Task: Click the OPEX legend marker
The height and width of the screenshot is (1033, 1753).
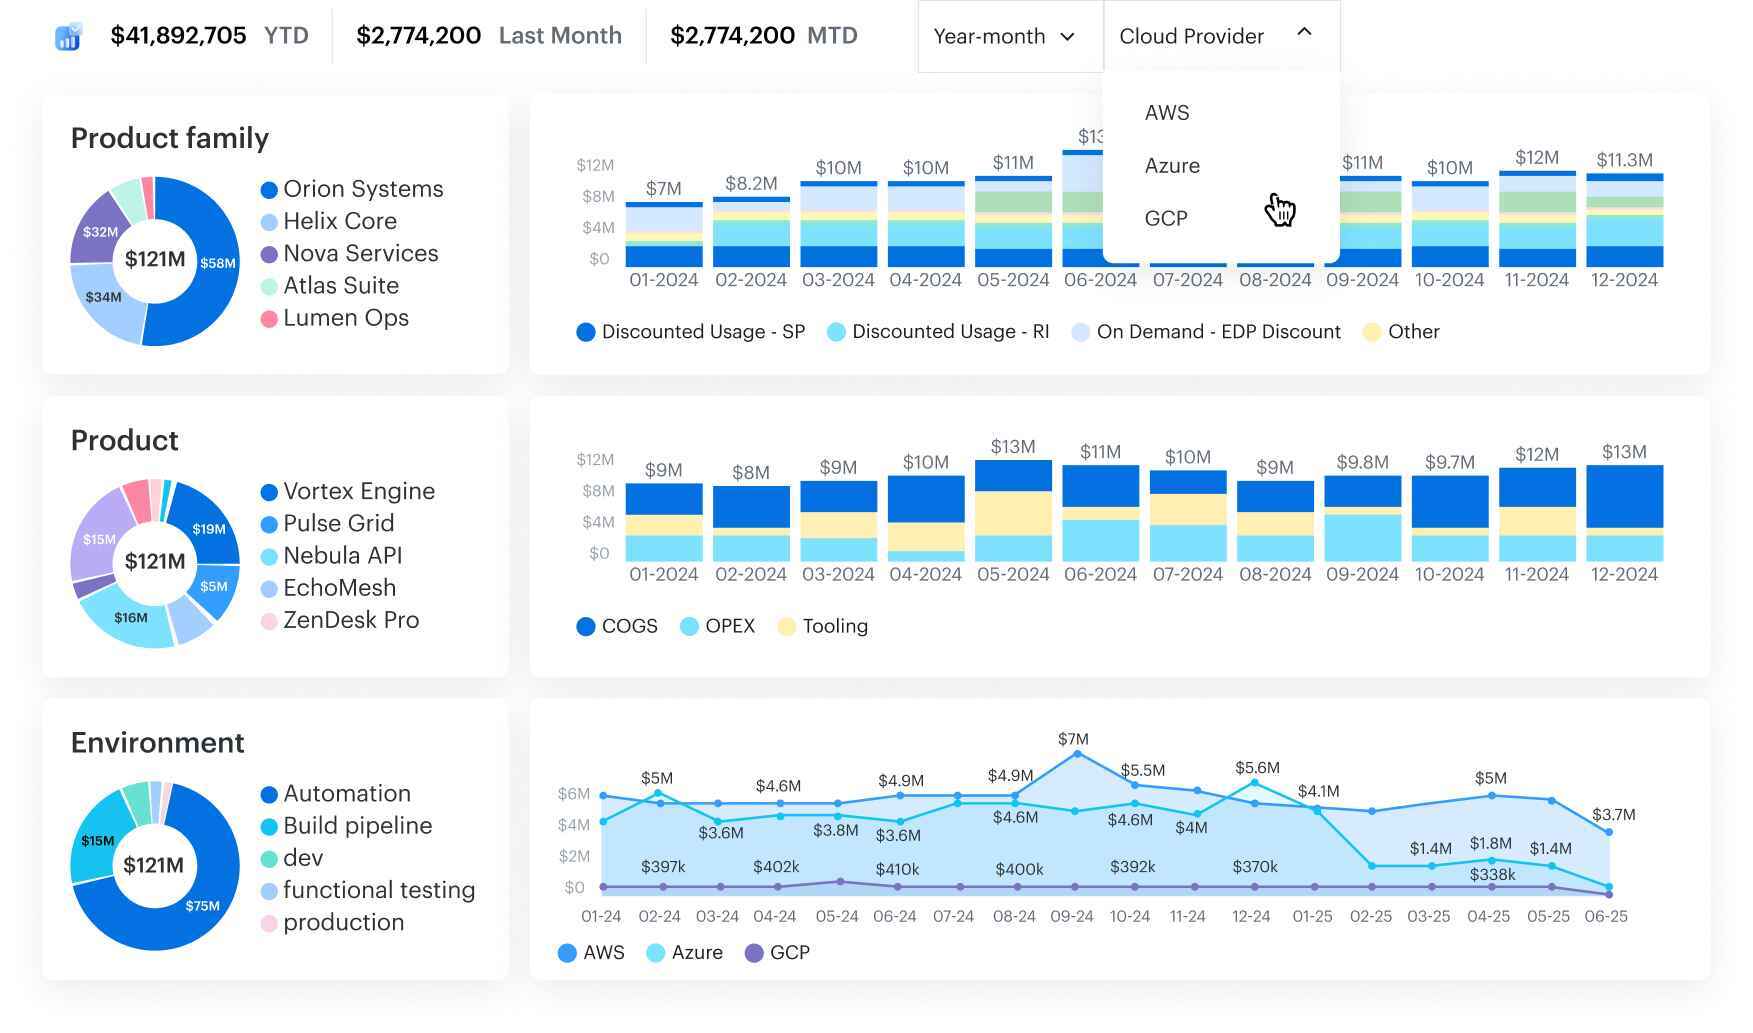Action: click(689, 626)
